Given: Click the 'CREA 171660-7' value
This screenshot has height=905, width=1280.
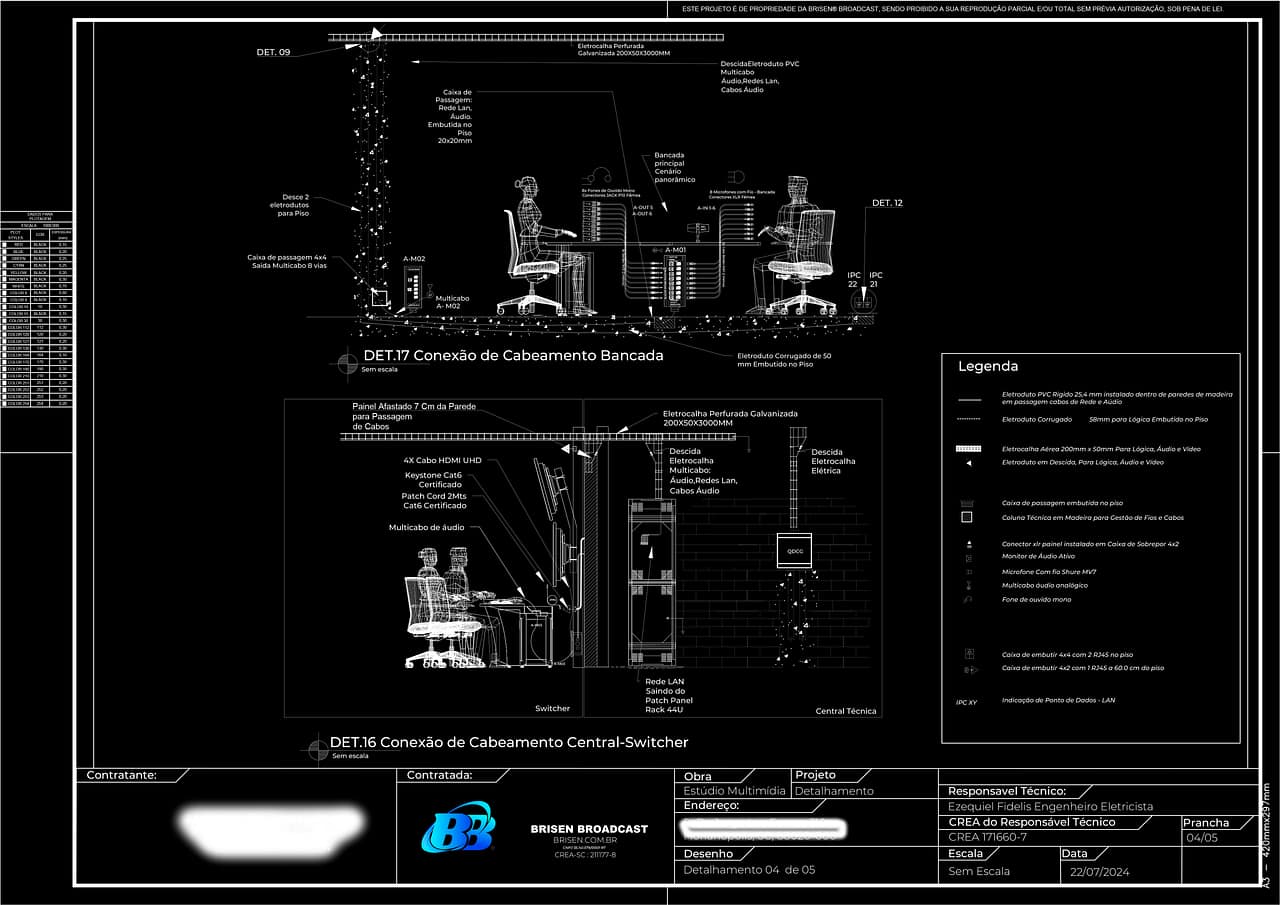Looking at the screenshot, I should click(x=987, y=837).
